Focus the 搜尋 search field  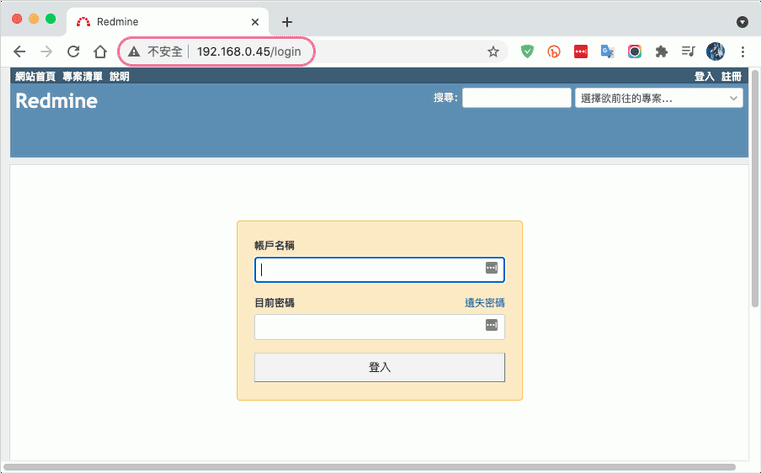(x=517, y=98)
